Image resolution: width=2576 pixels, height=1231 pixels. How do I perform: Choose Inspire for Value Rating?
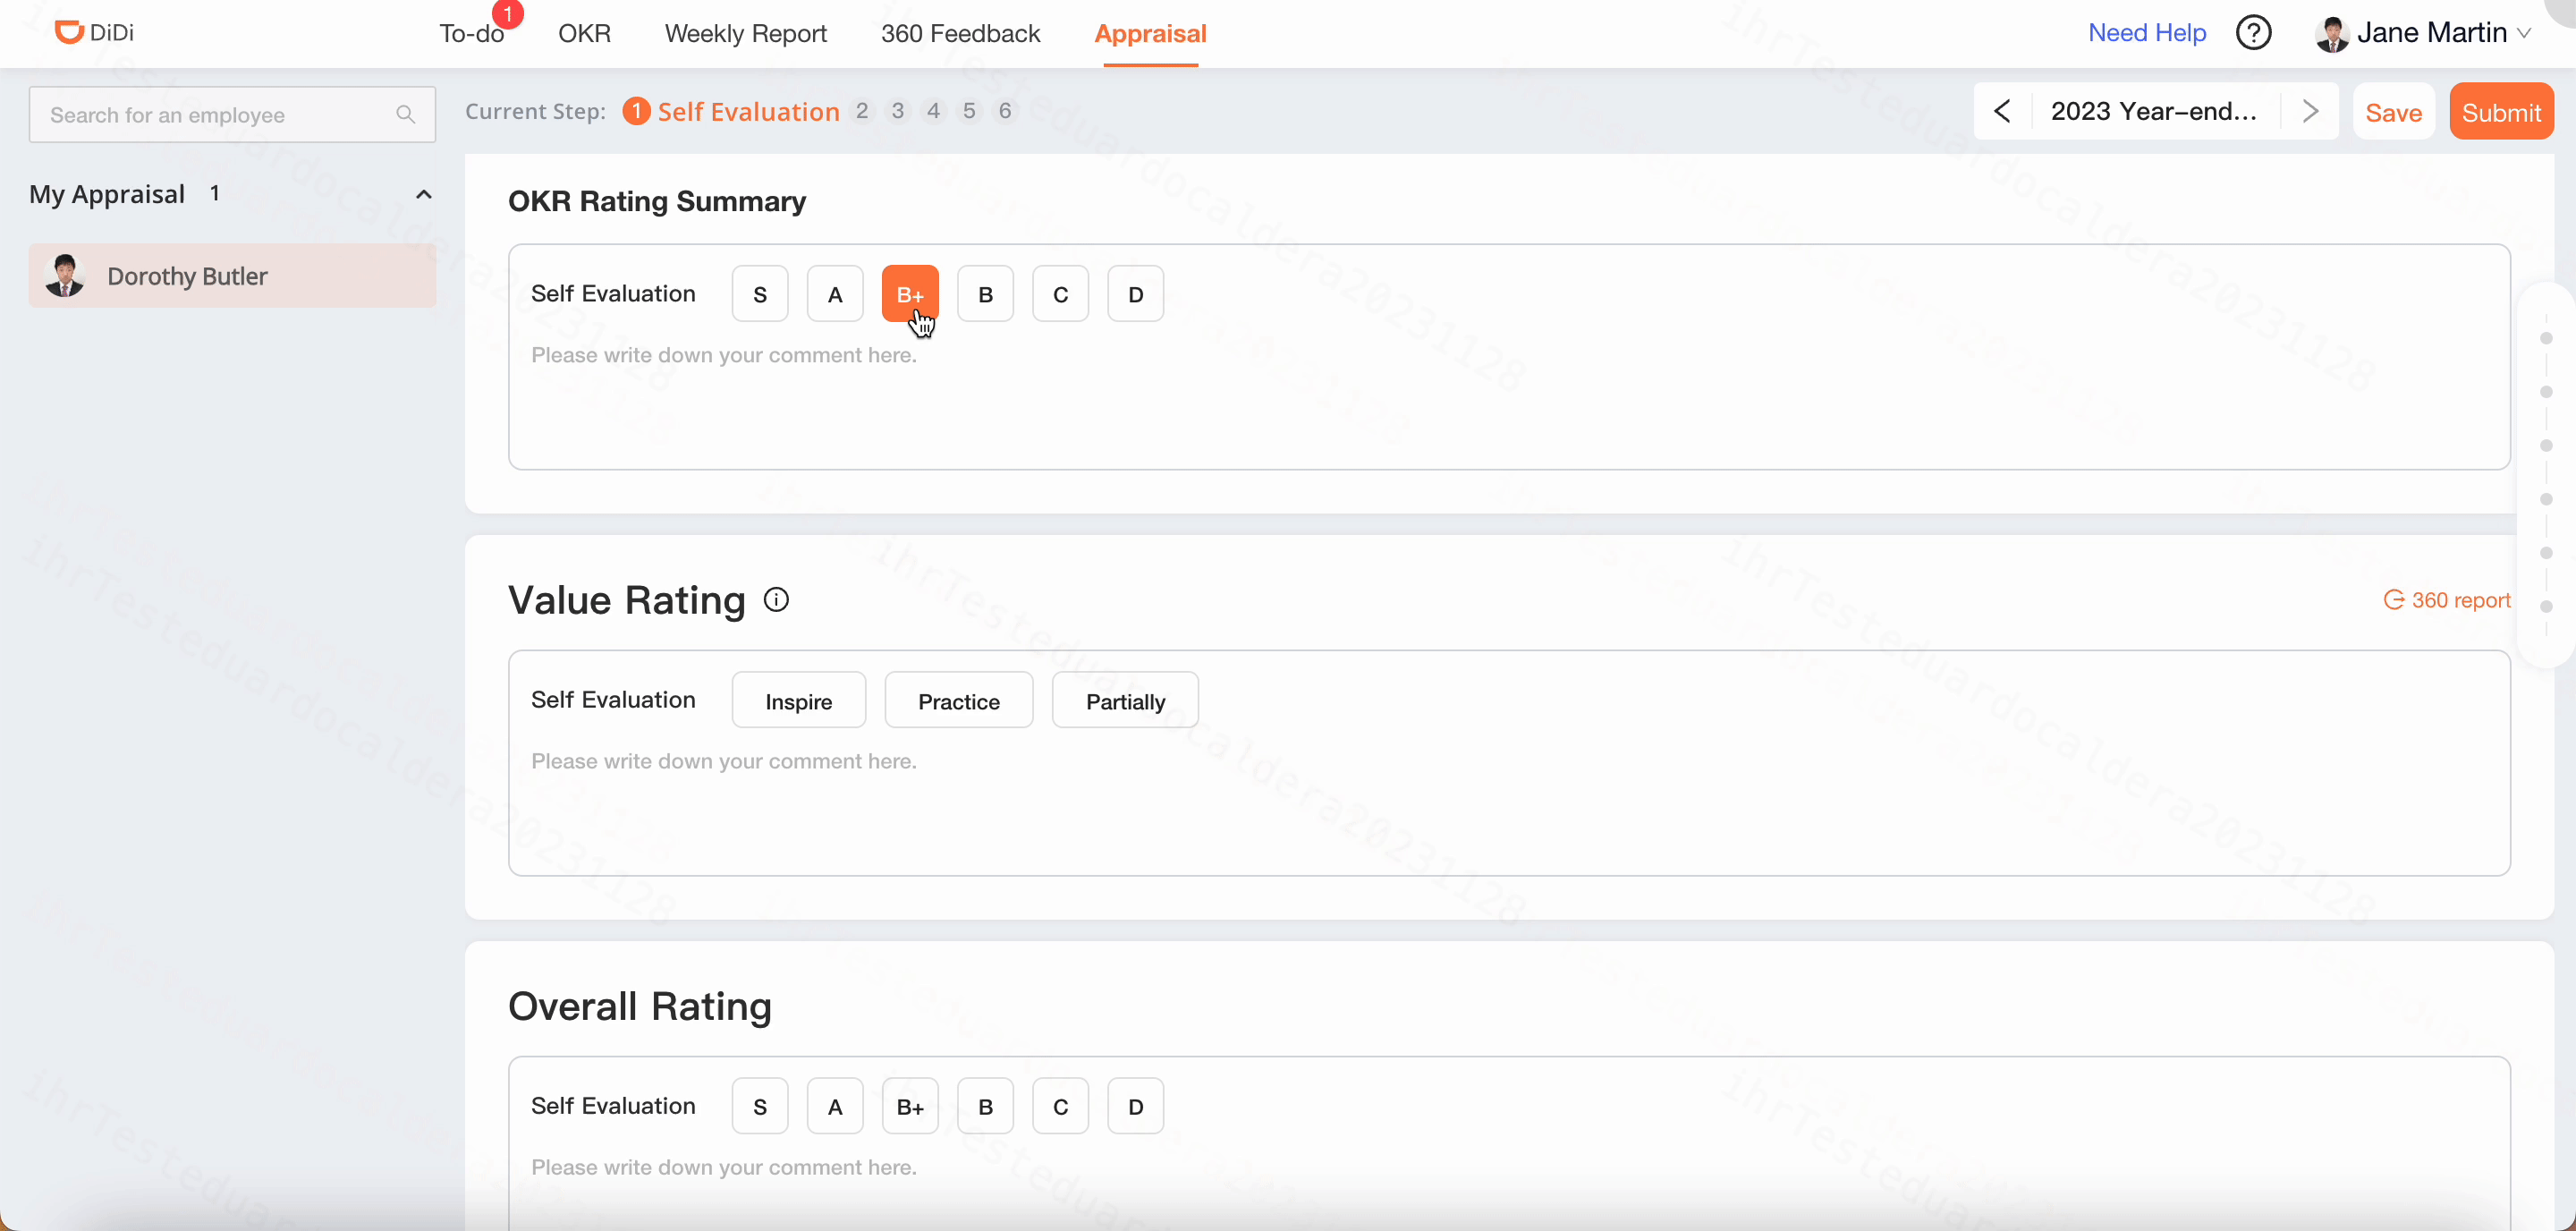pyautogui.click(x=798, y=700)
